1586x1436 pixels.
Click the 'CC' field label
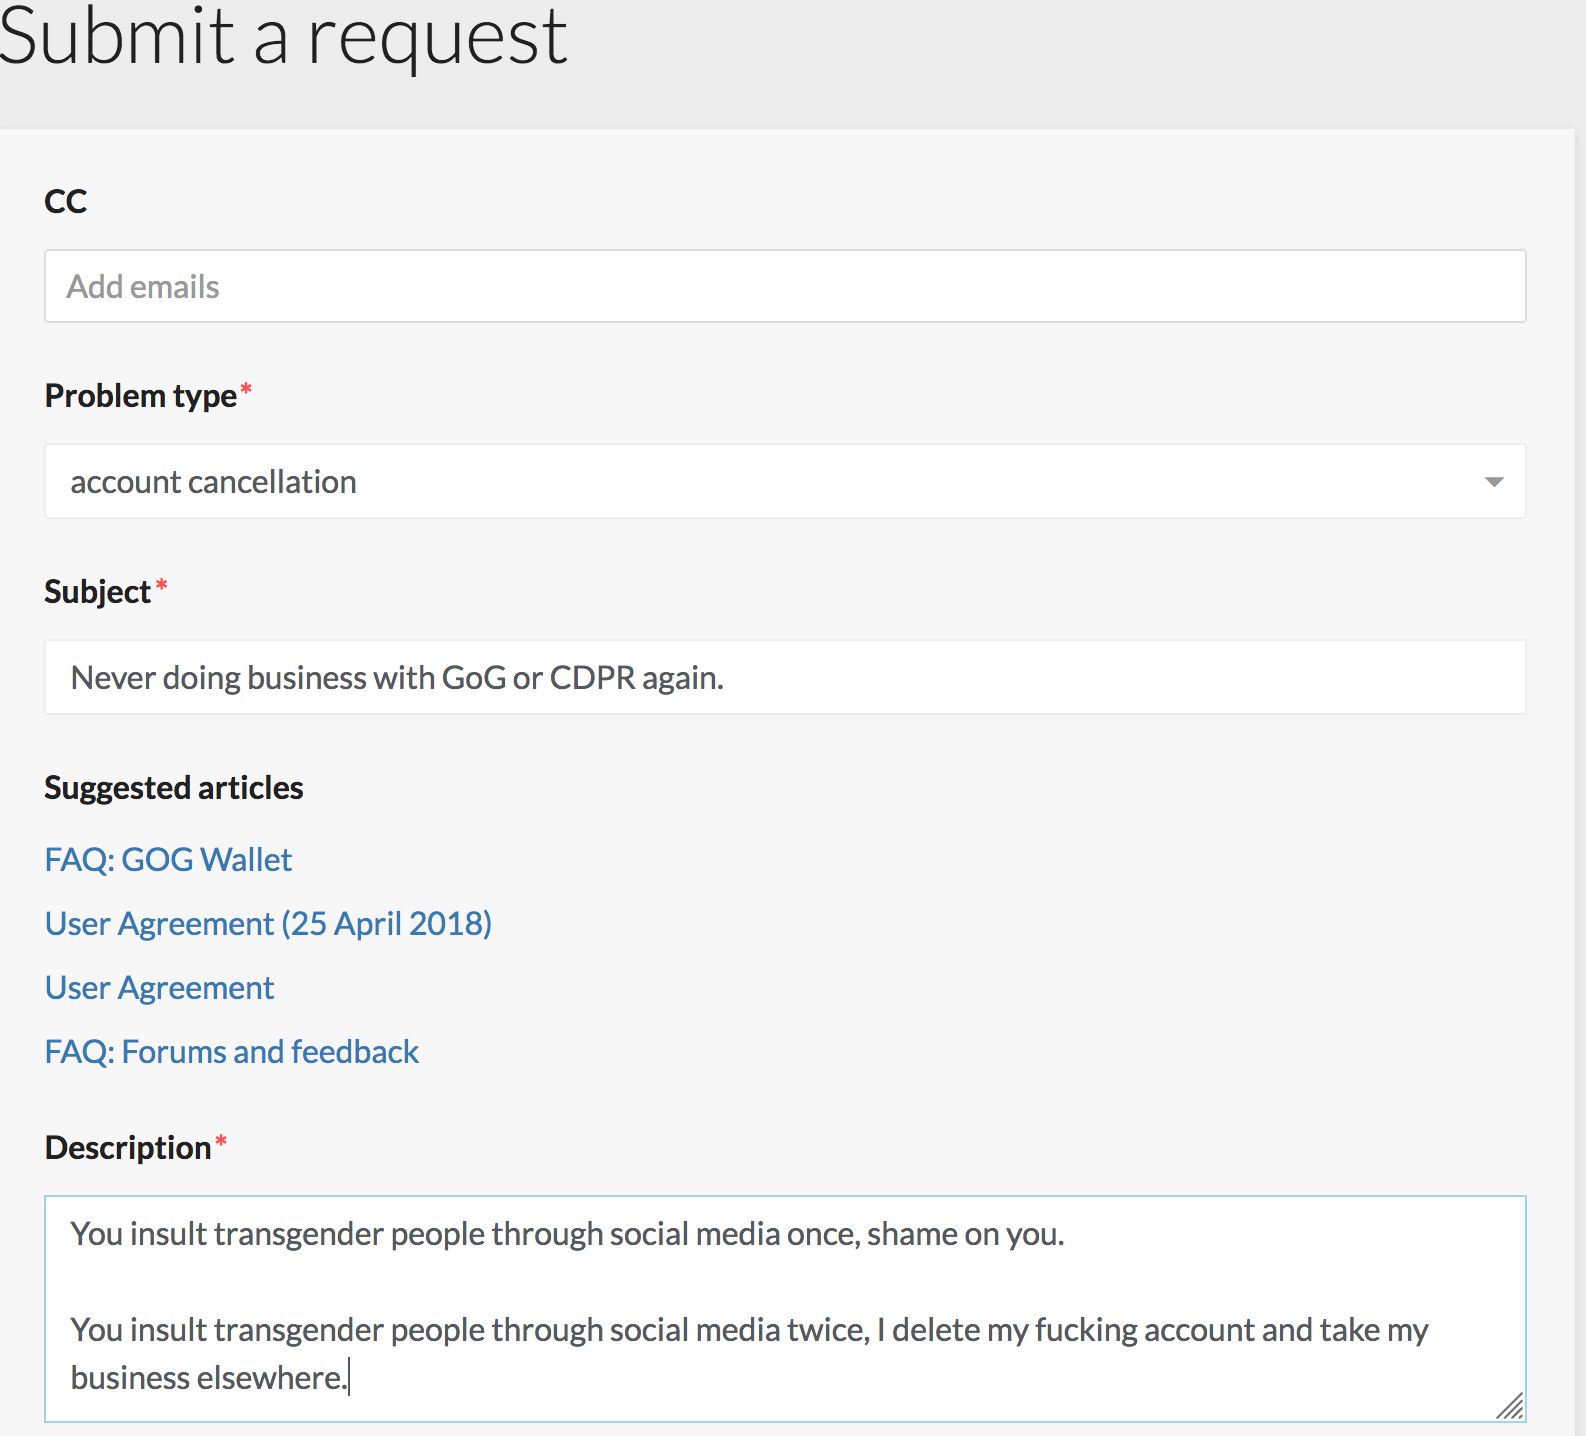tap(66, 201)
